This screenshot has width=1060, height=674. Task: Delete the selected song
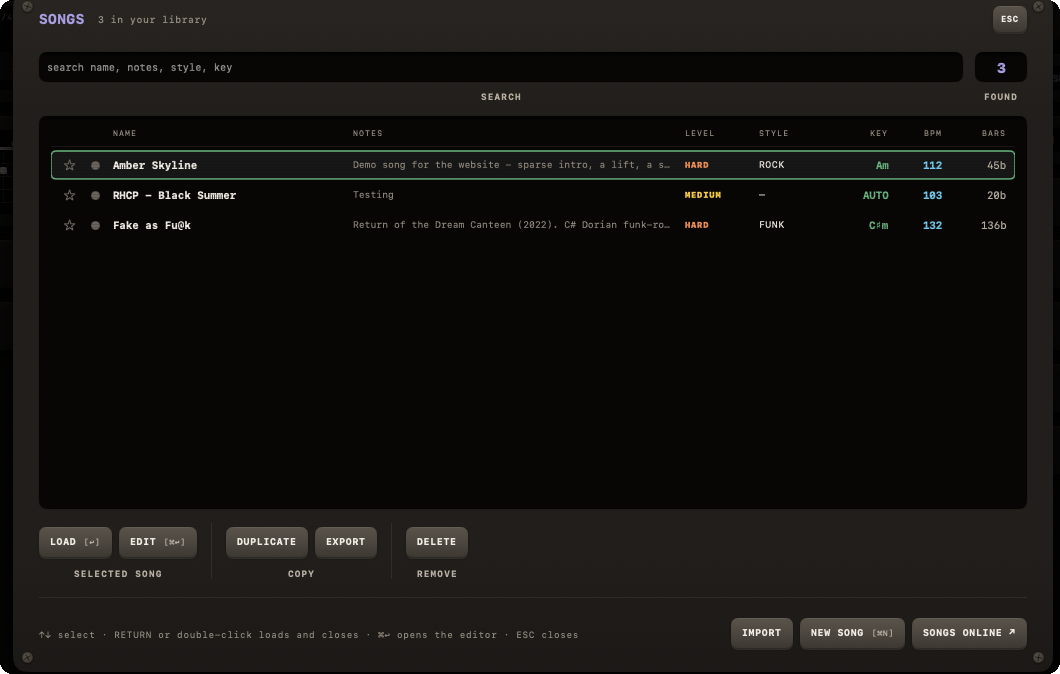click(x=436, y=542)
